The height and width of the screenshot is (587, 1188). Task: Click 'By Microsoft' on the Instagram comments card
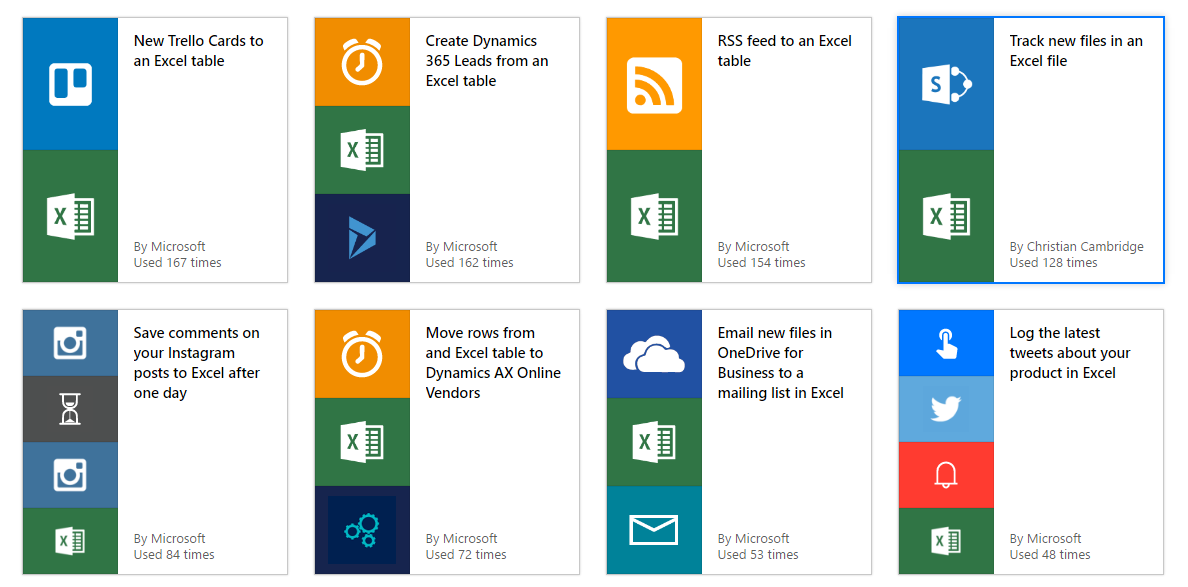coord(170,539)
